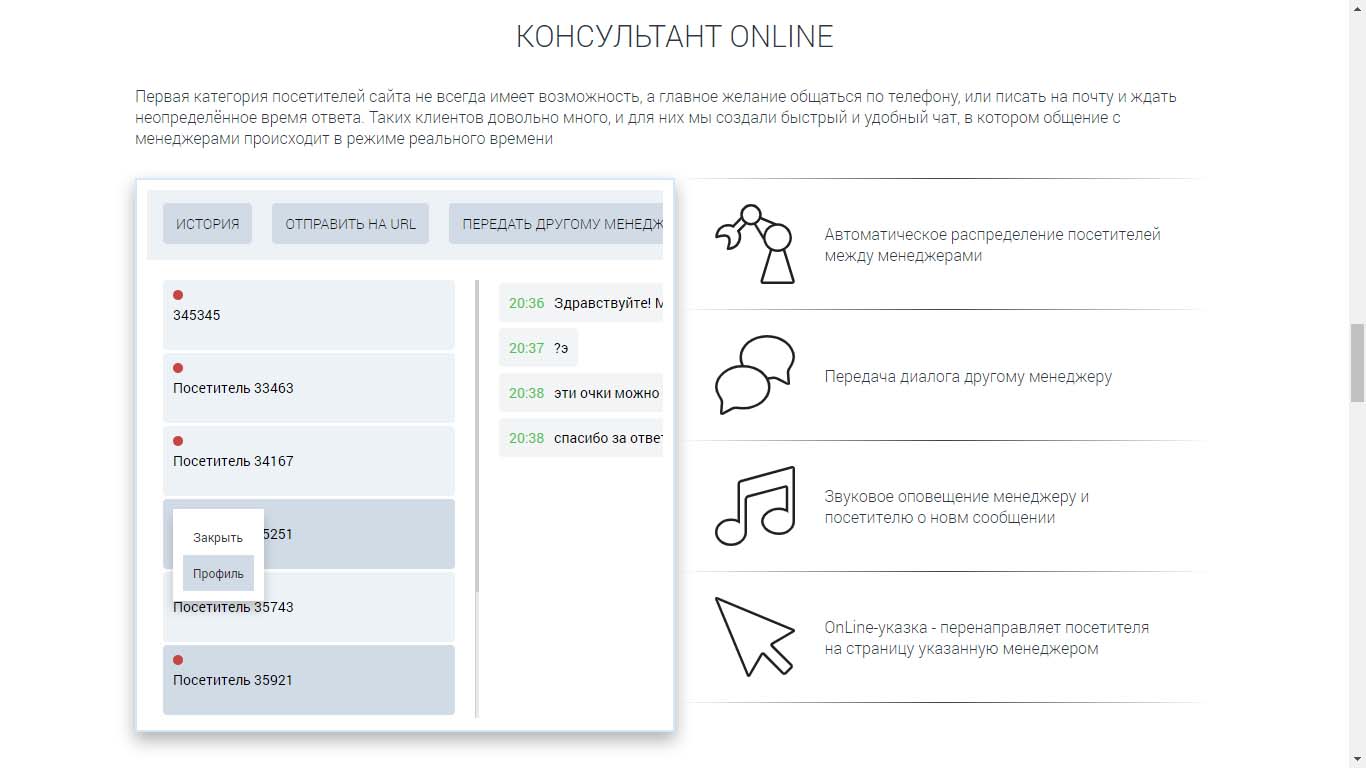Click the Консультант Online heading
Screen dimensions: 1366x768
(x=674, y=37)
